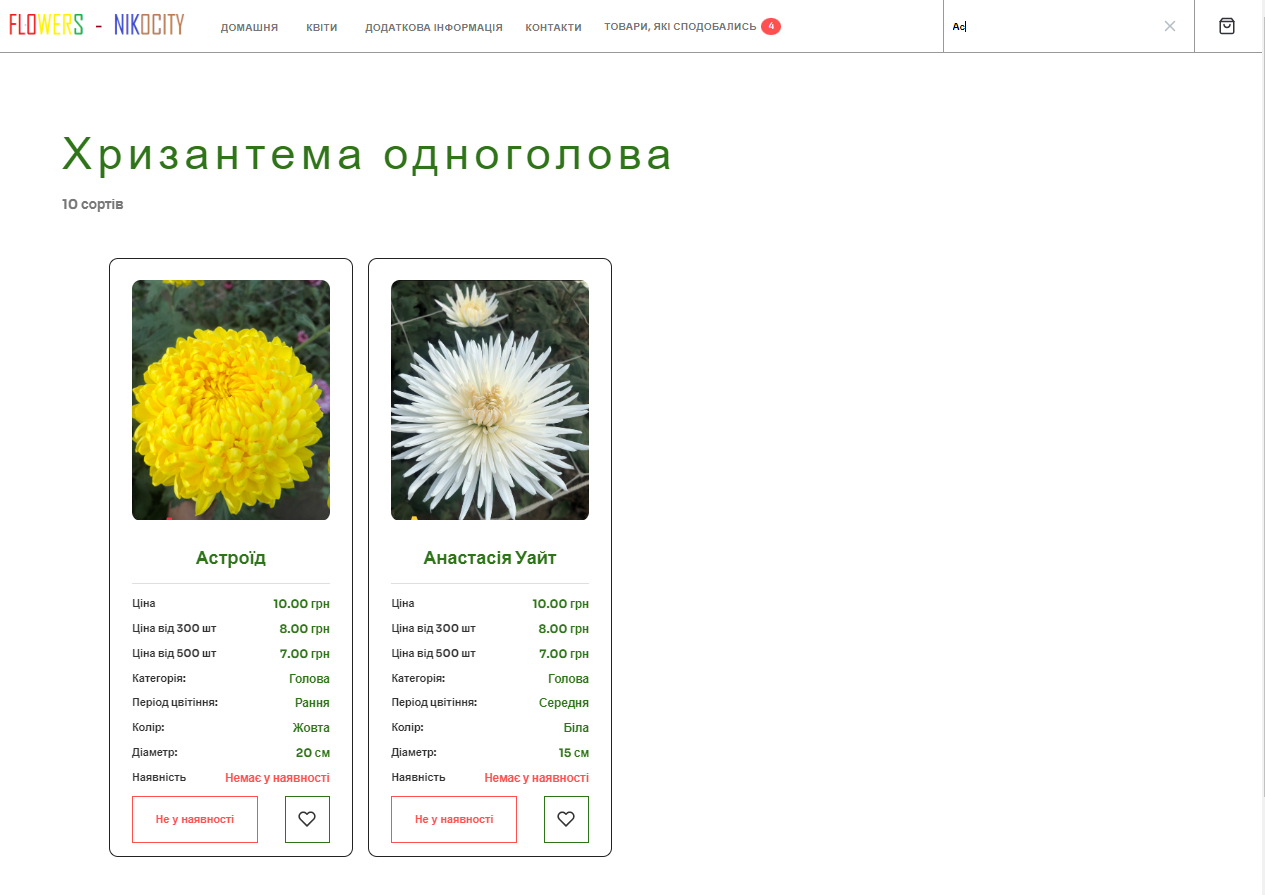Screen dimensions: 1265x895
Task: Click the 10 сортів count text
Action: [x=93, y=204]
